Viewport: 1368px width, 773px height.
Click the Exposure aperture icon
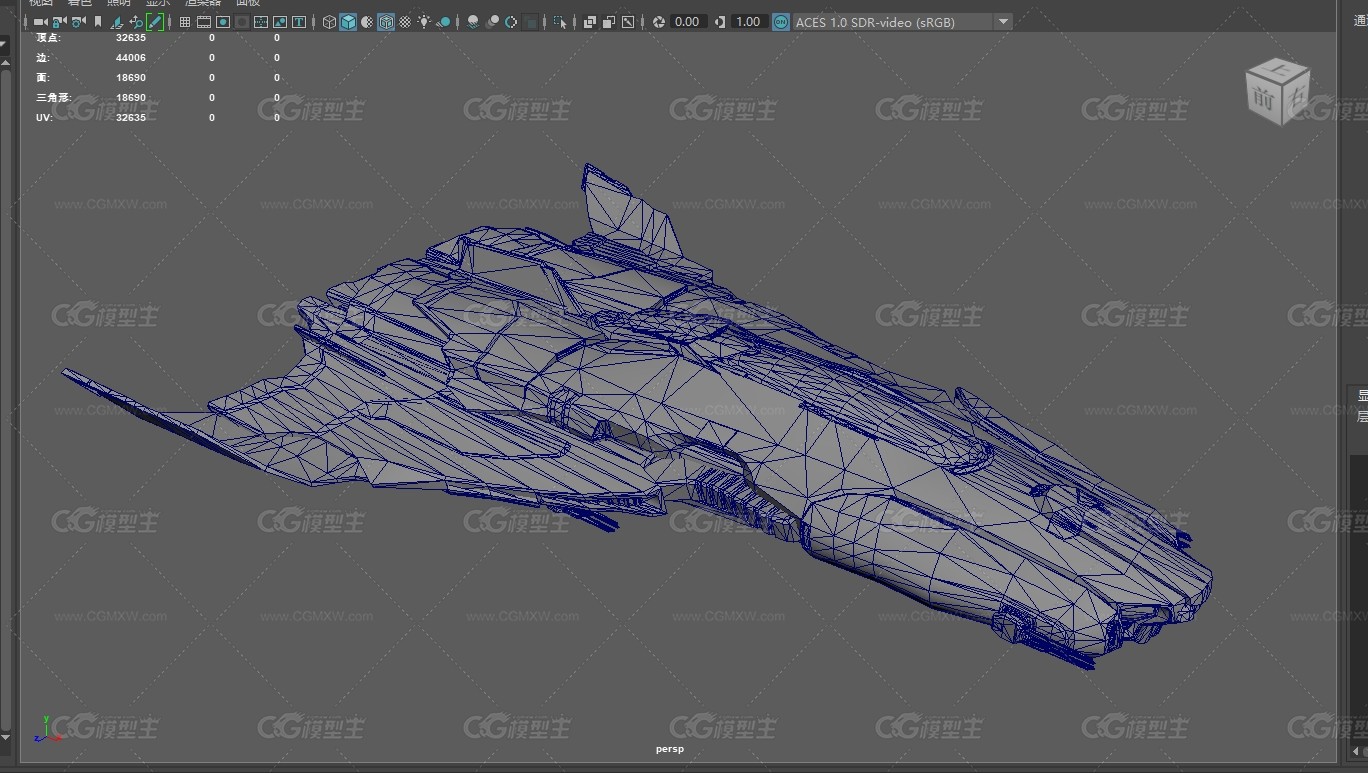tap(659, 21)
